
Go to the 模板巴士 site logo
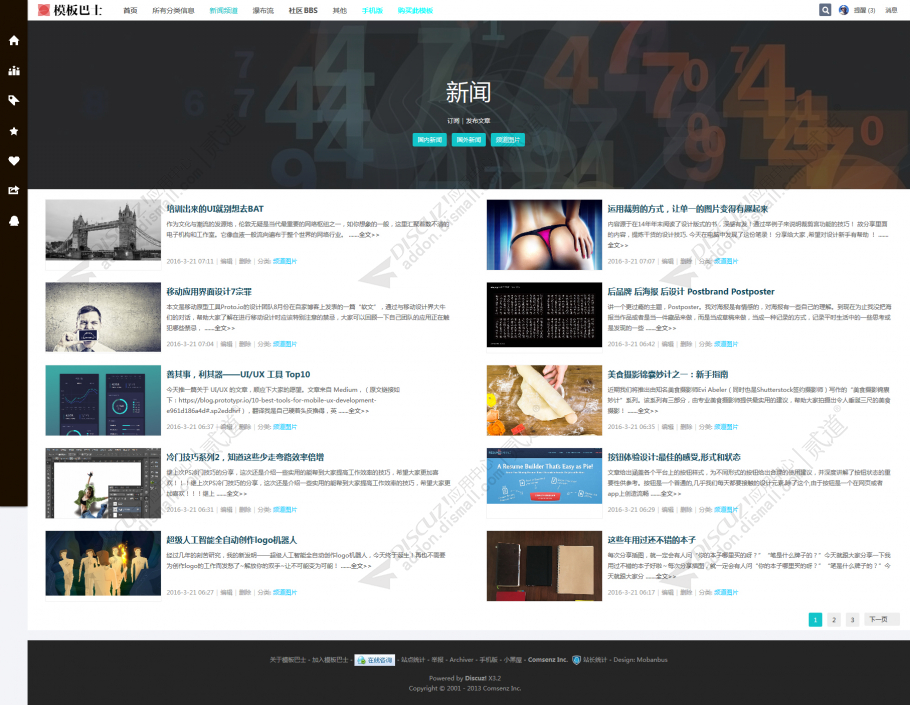coord(70,10)
